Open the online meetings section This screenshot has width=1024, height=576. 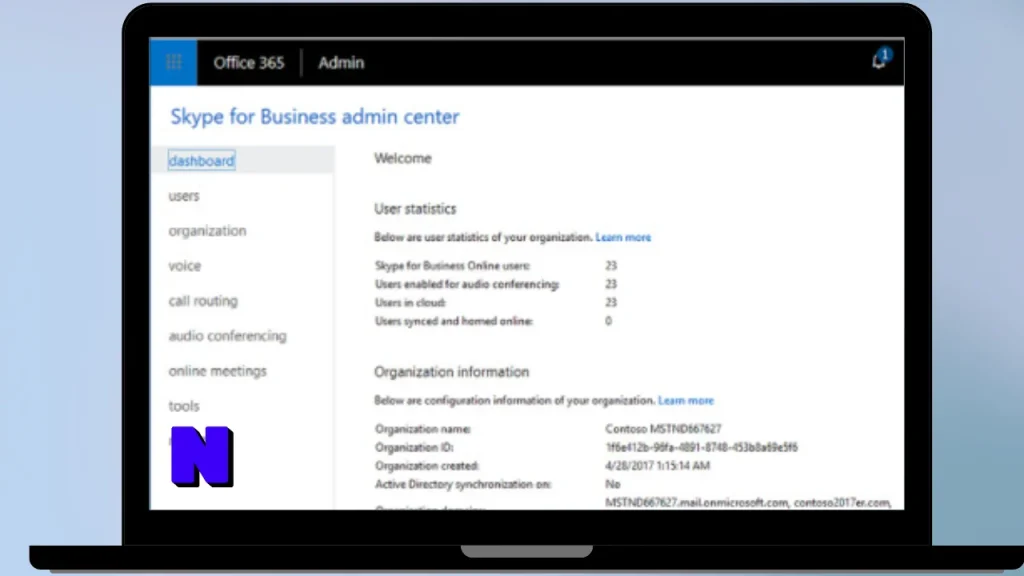point(217,371)
